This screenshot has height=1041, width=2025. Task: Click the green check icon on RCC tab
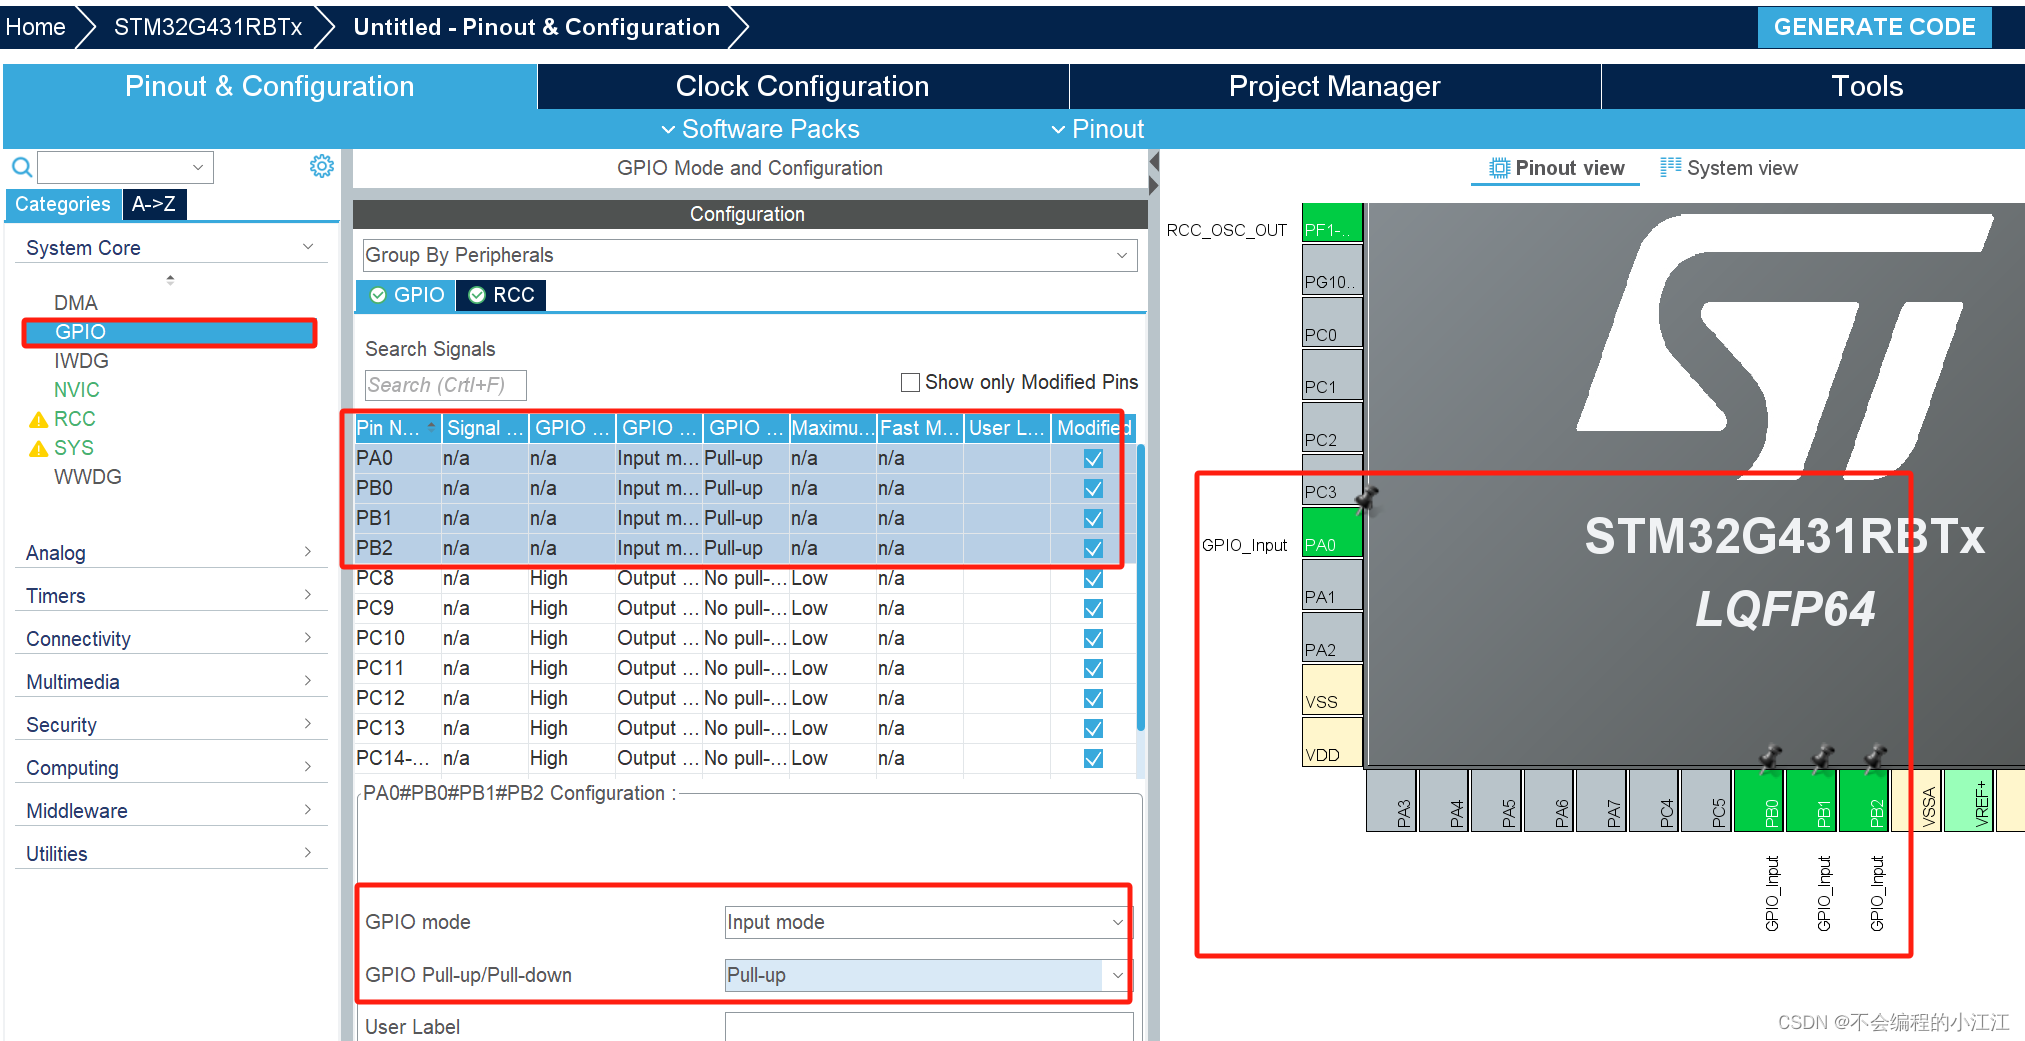tap(477, 295)
